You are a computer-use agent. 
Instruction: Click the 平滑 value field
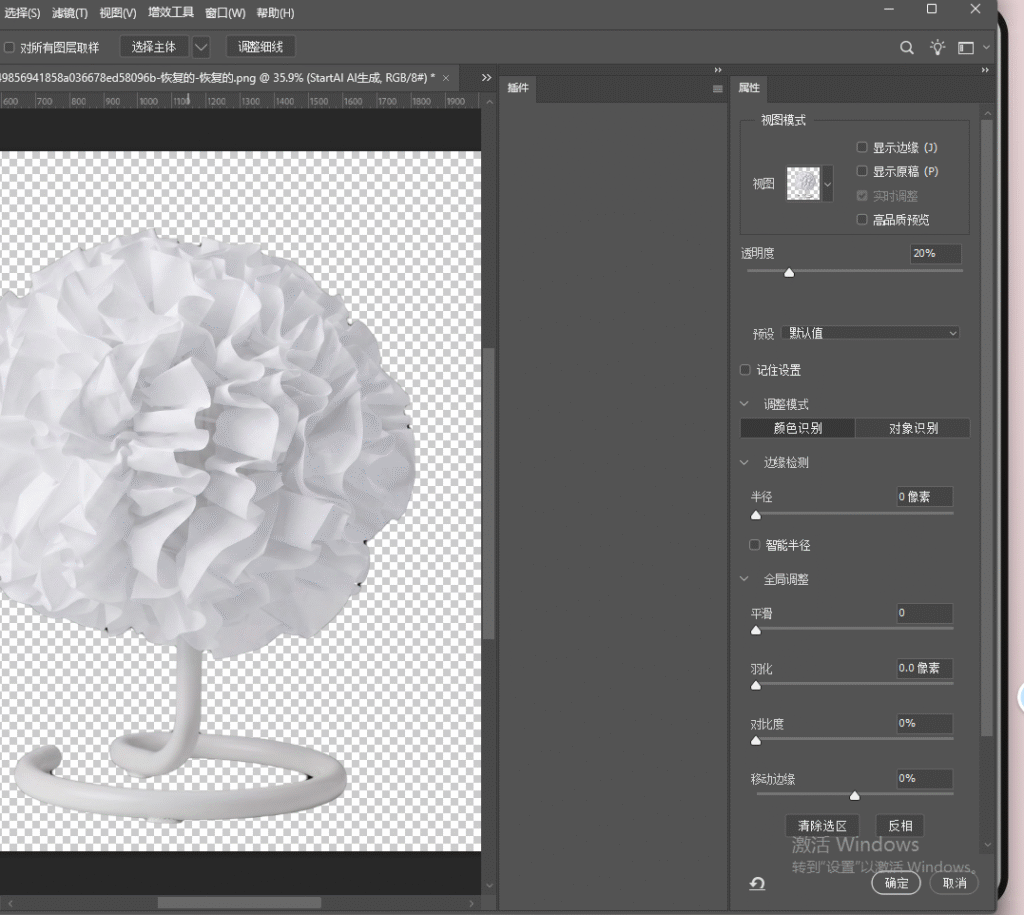pos(924,613)
